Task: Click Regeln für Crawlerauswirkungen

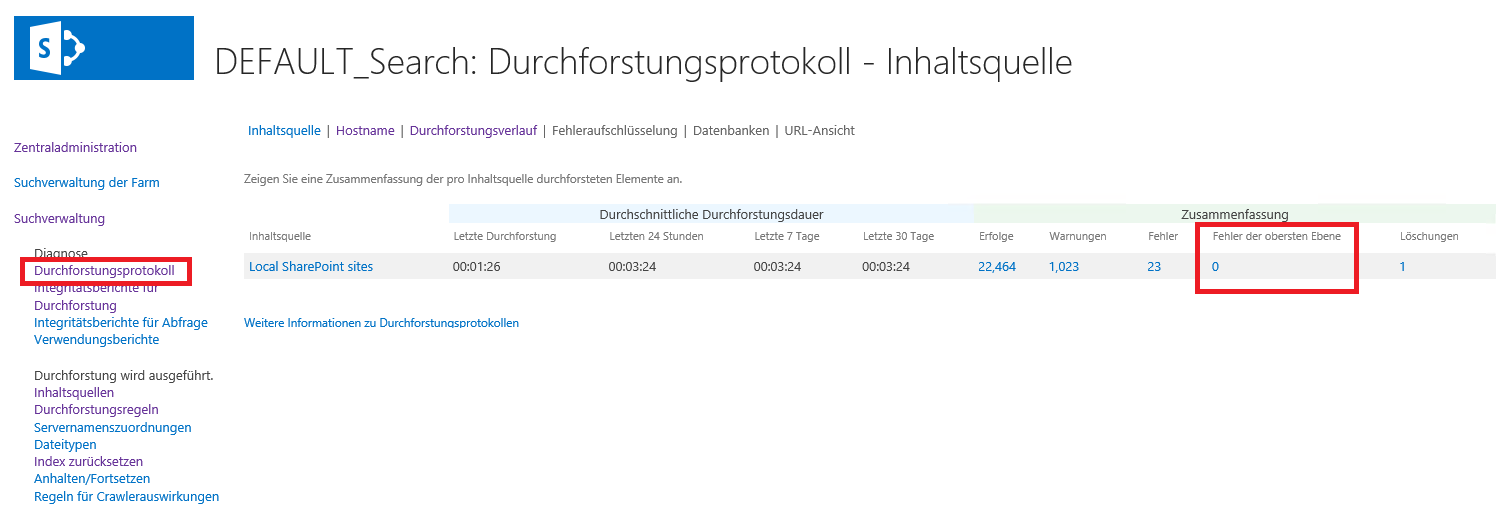Action: click(x=126, y=497)
